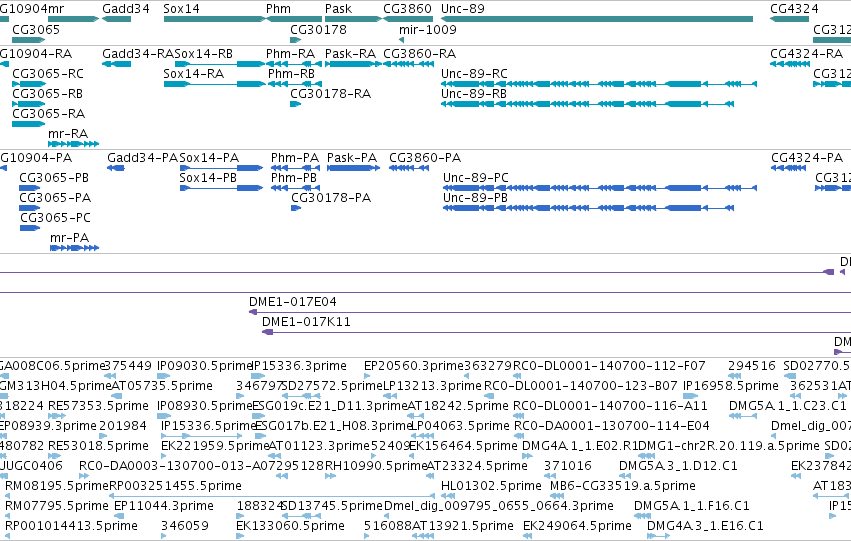Select the Sox14-RB transcript label

(x=204, y=53)
